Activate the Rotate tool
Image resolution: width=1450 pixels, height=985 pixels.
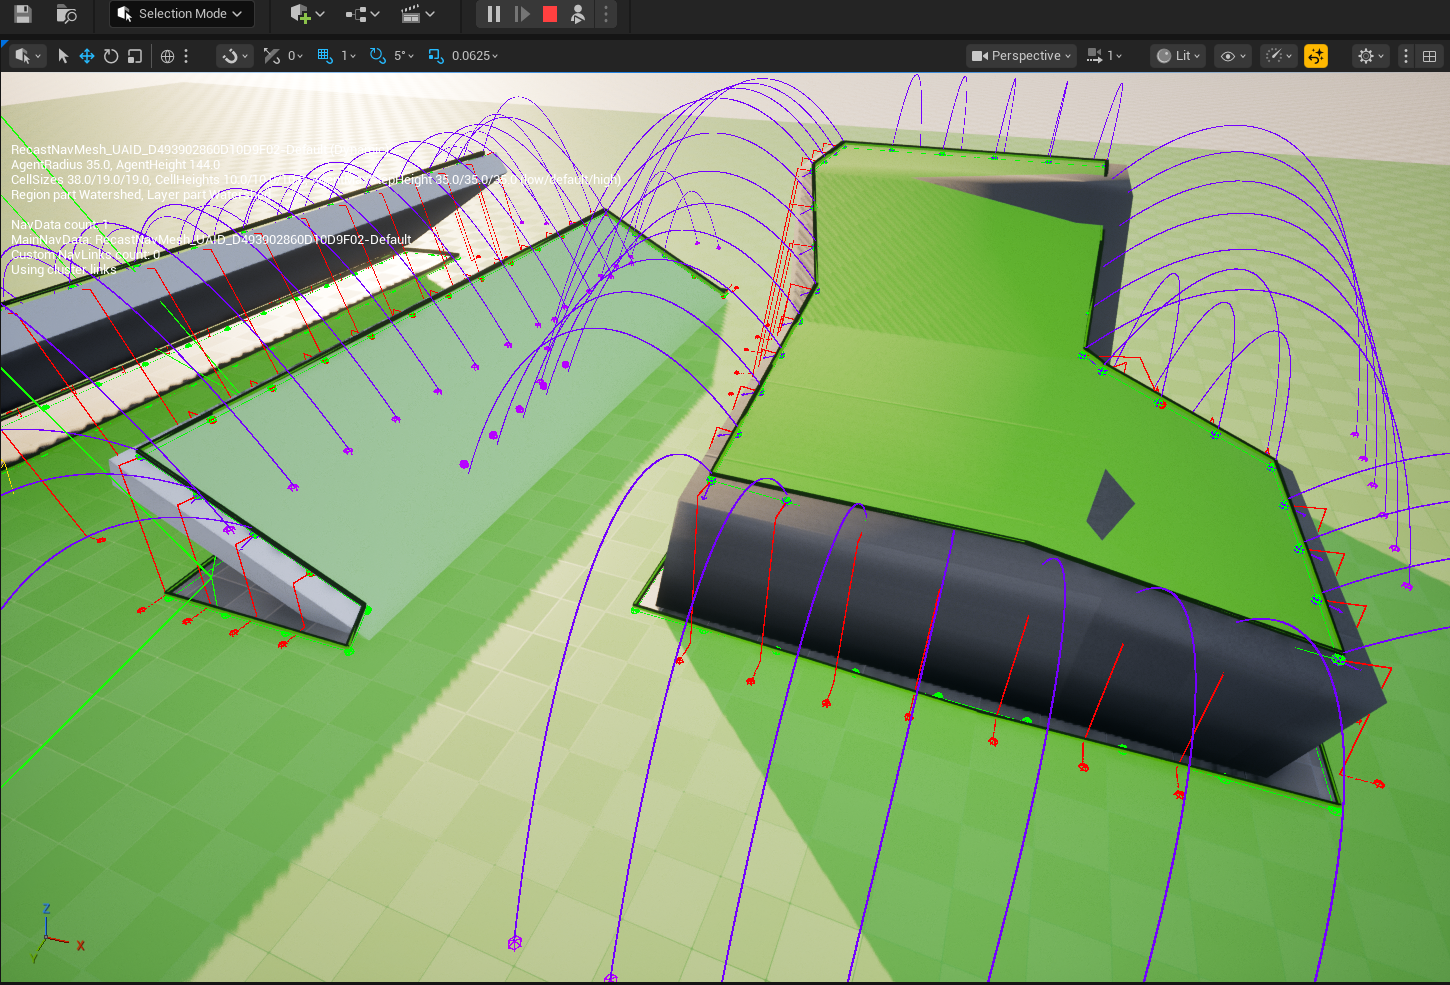point(111,56)
